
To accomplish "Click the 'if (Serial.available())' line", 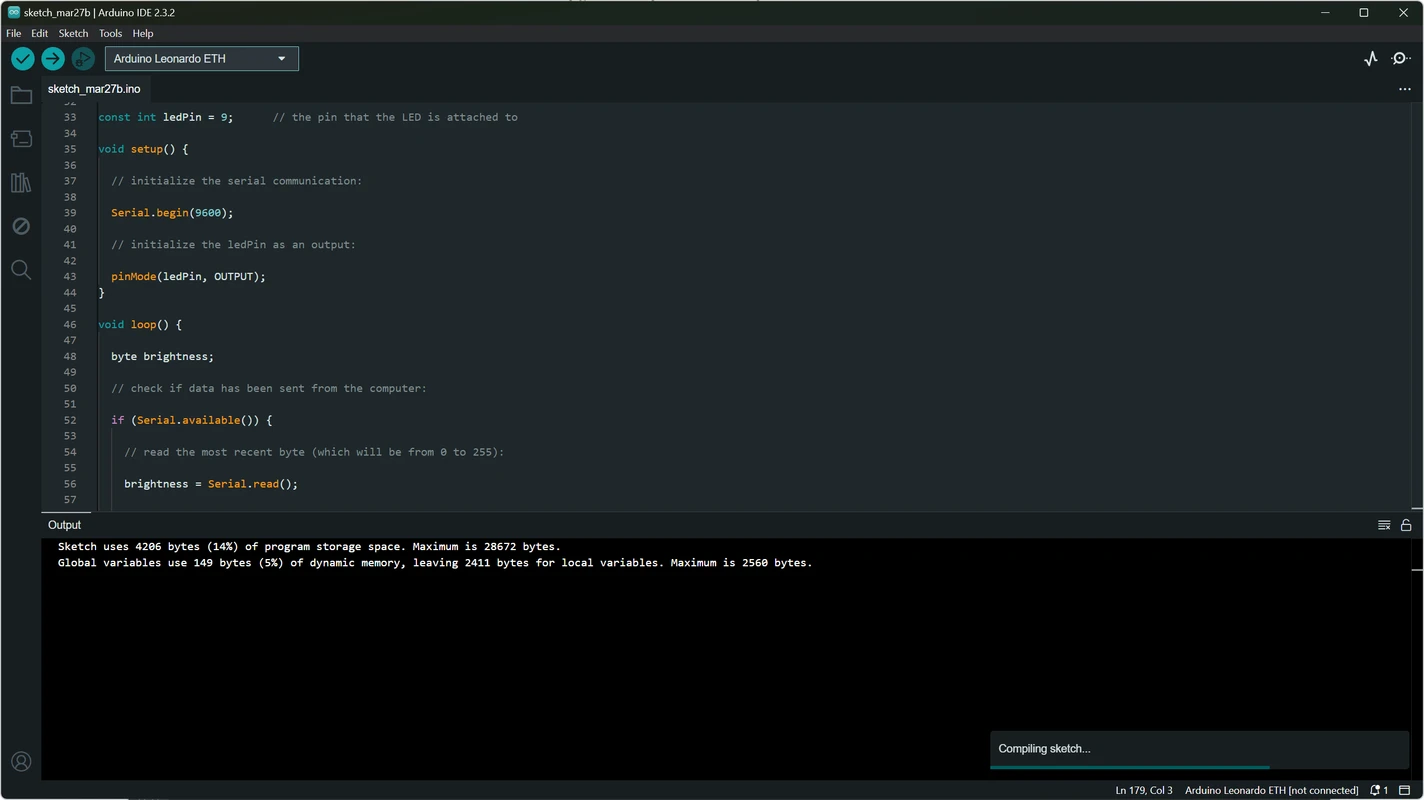I will [191, 421].
